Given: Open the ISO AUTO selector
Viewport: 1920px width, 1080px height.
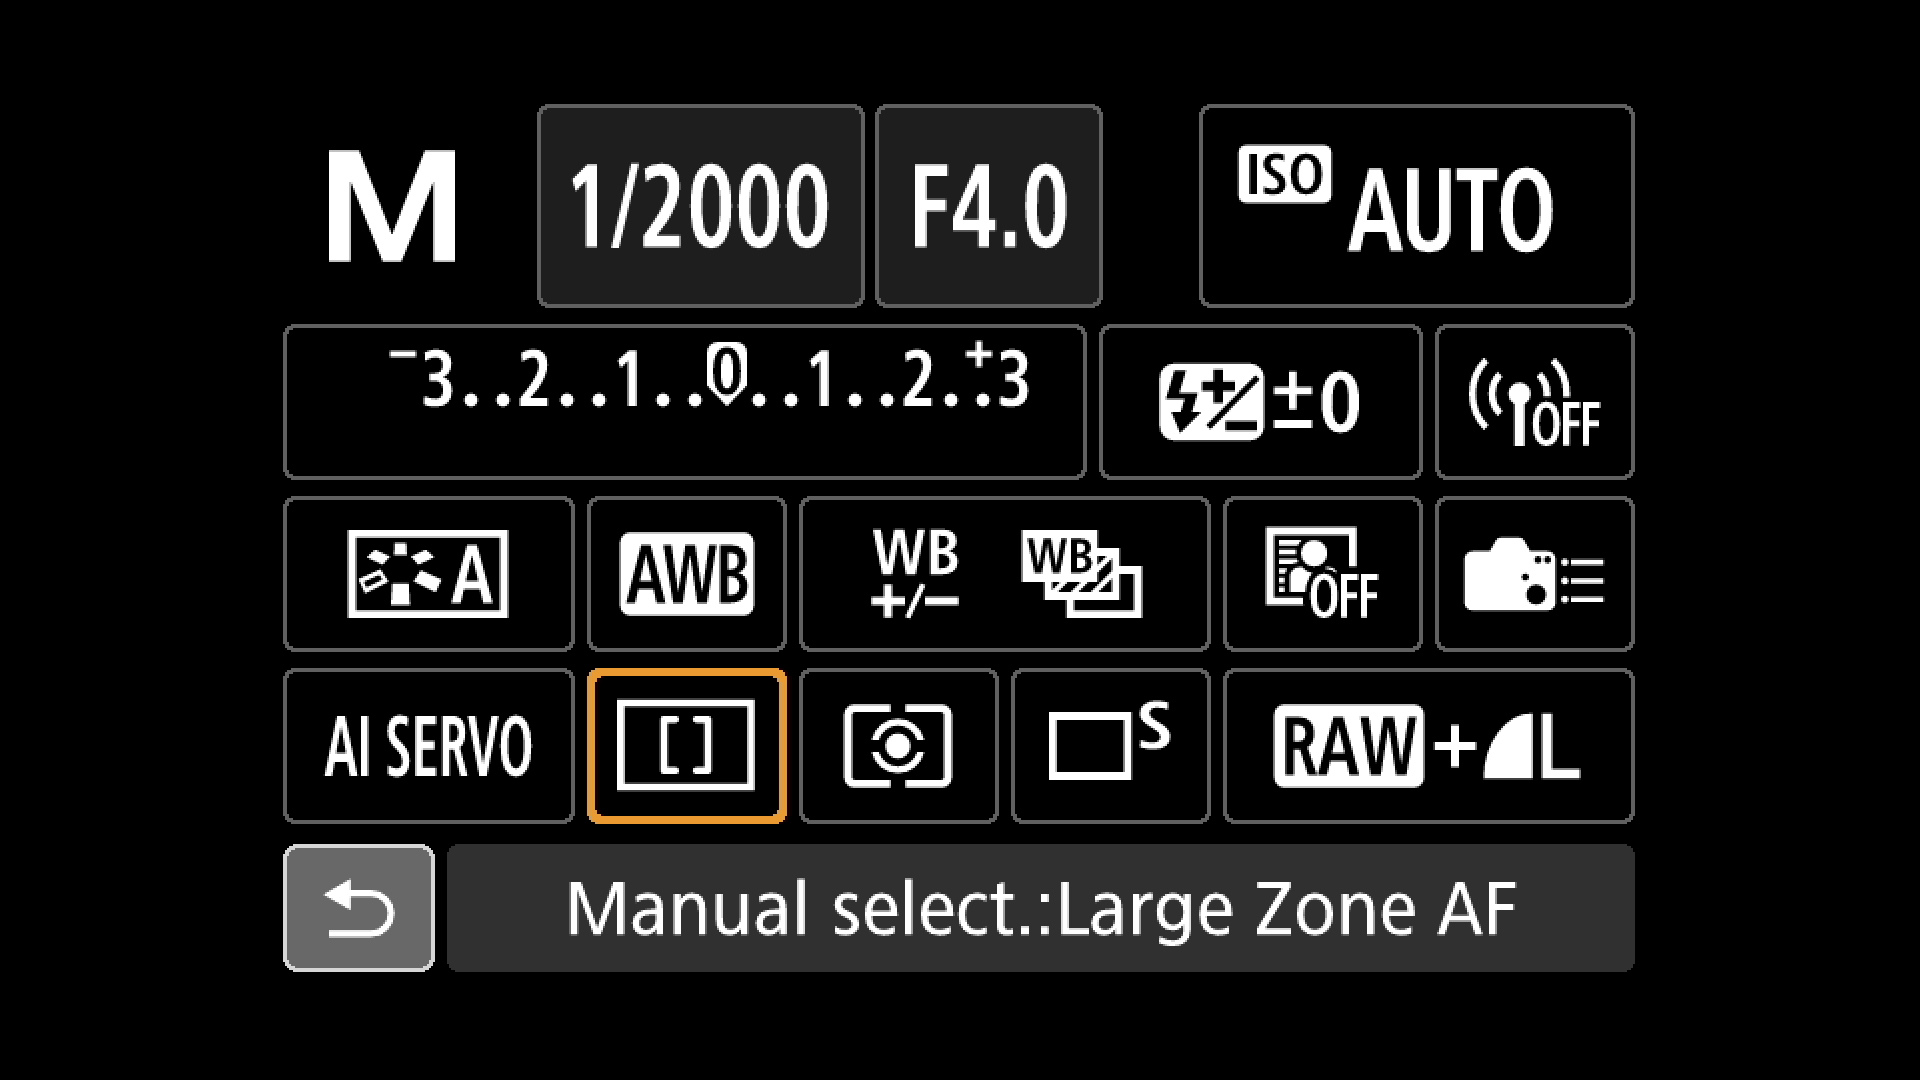Looking at the screenshot, I should [x=1417, y=206].
